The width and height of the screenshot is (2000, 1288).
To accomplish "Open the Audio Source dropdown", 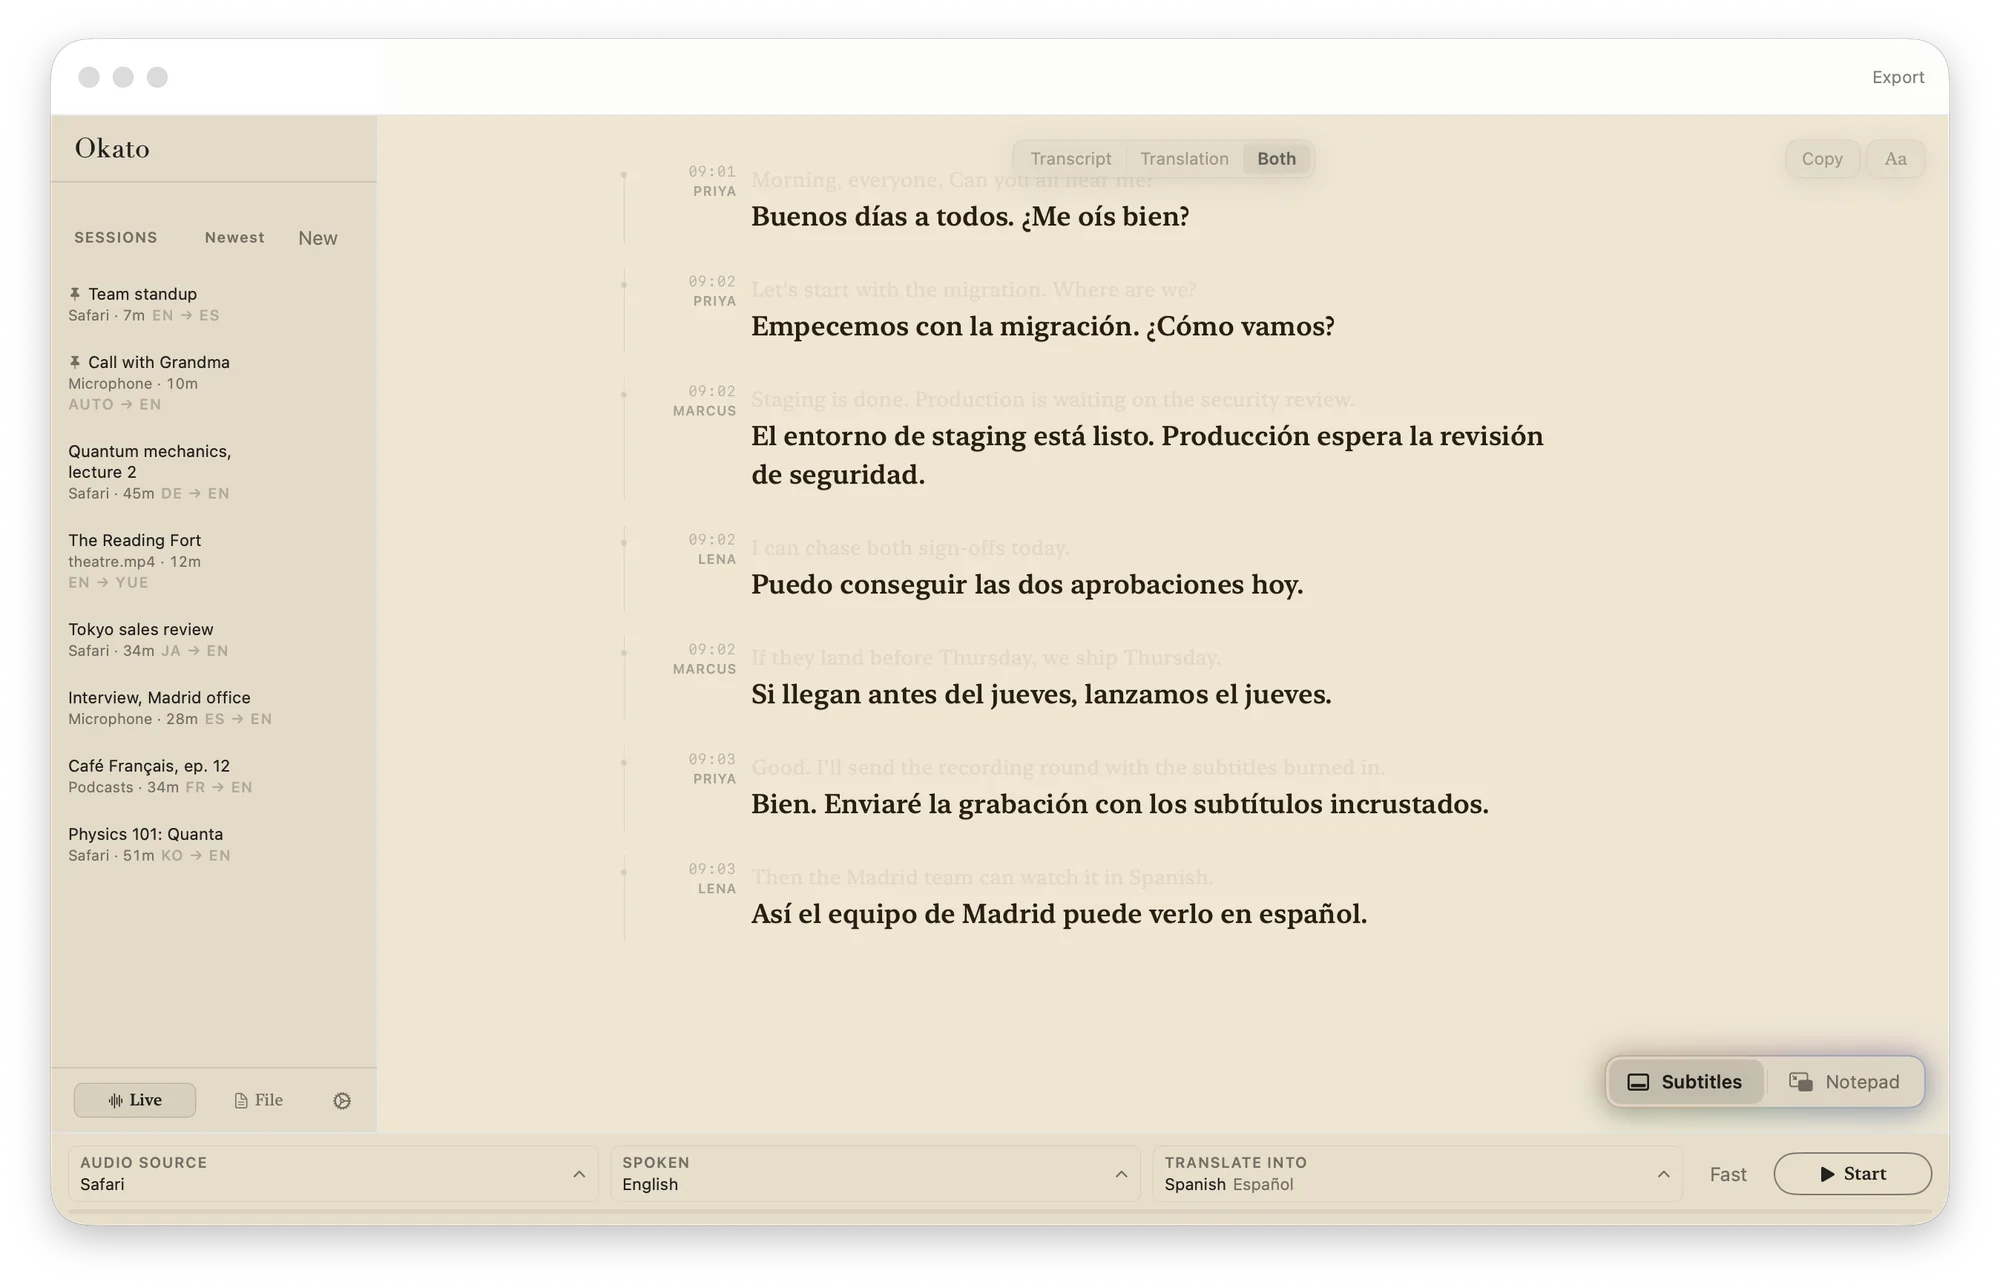I will pos(333,1173).
